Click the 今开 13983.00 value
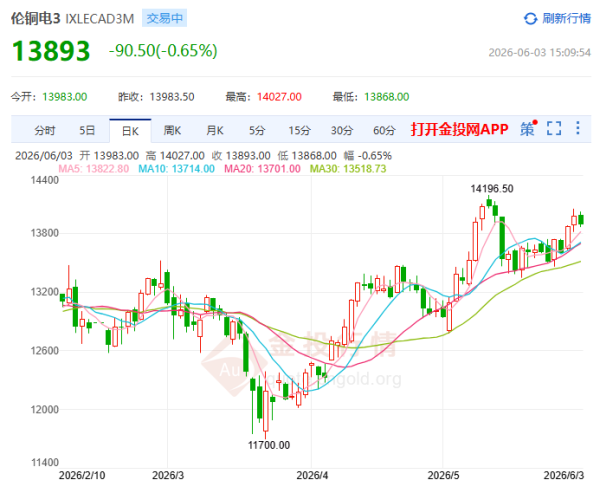Image resolution: width=600 pixels, height=480 pixels. [65, 97]
